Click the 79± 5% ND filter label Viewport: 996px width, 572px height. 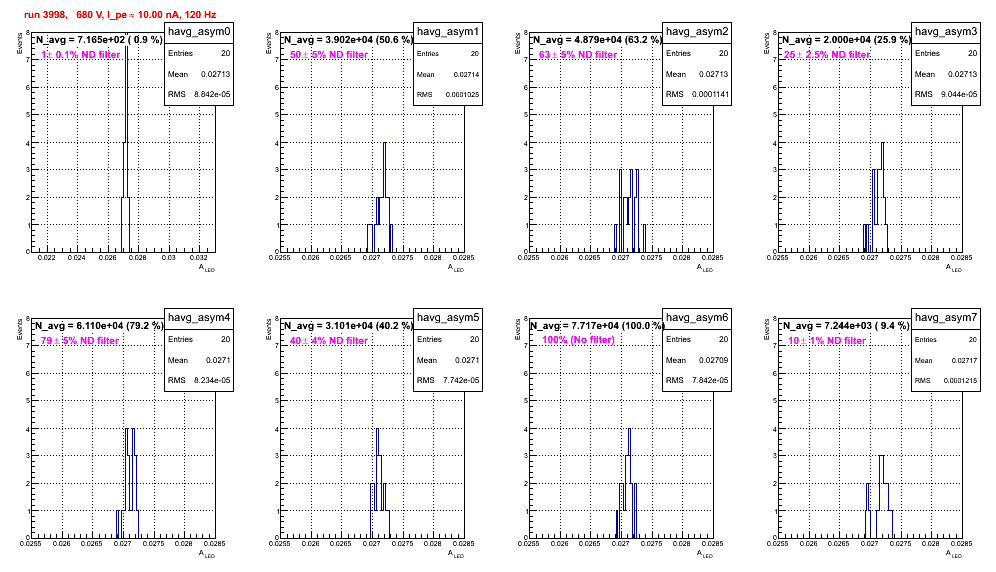click(80, 341)
